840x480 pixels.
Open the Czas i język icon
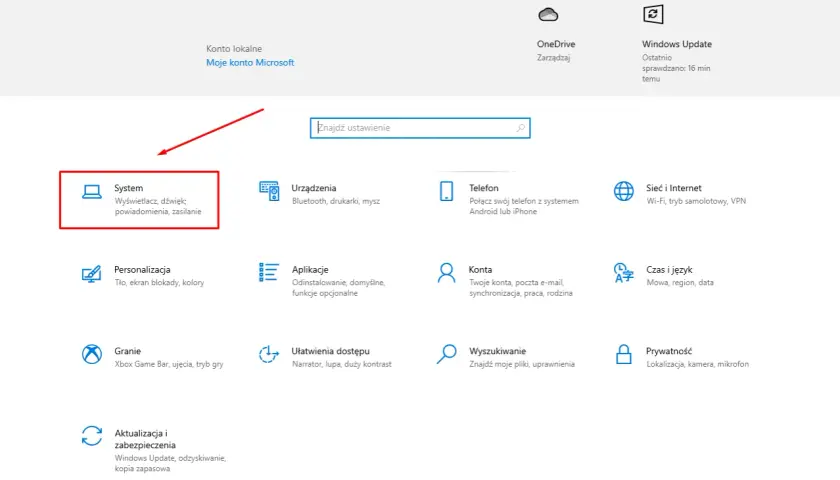pos(624,272)
